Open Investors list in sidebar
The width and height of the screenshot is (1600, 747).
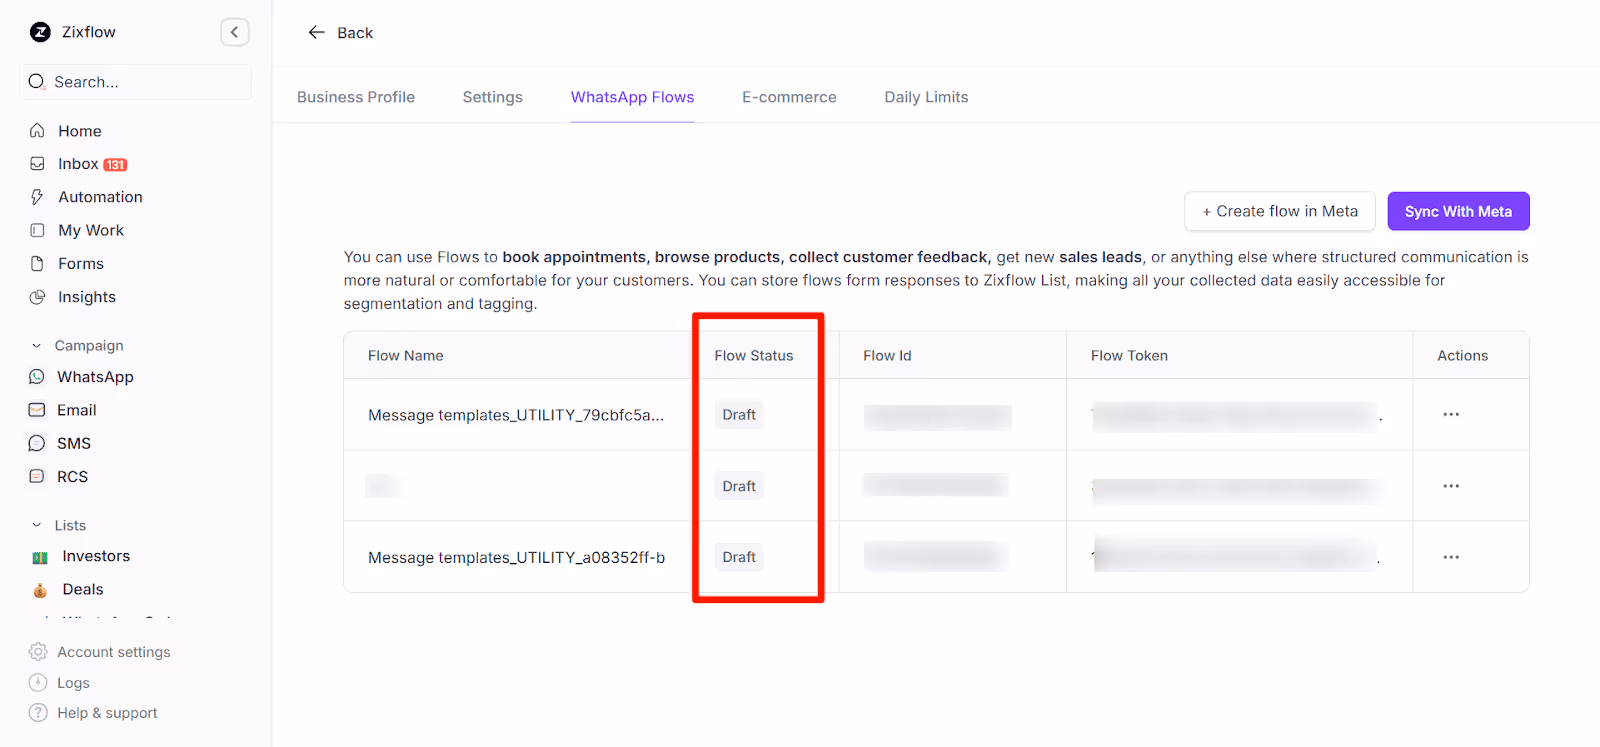(x=96, y=556)
